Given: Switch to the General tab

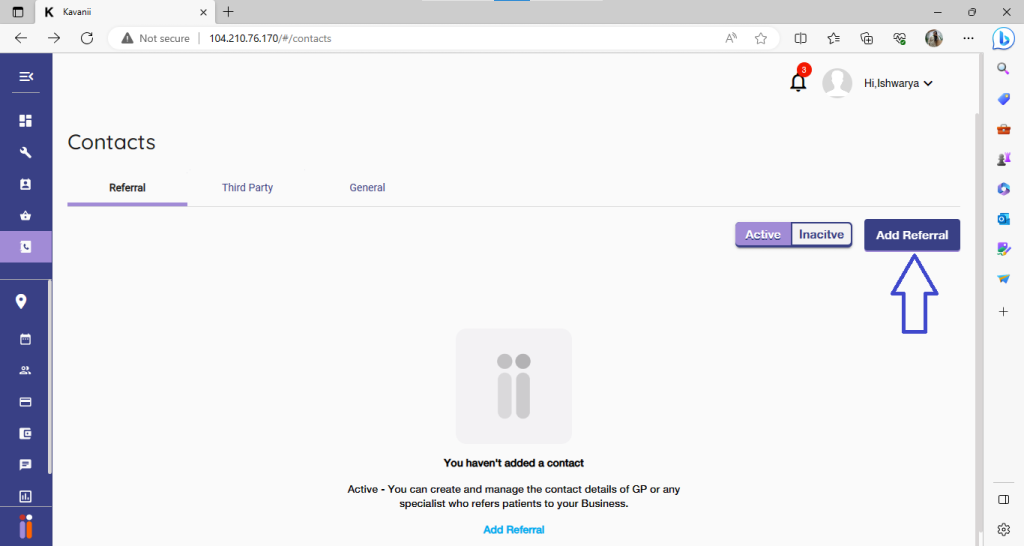Looking at the screenshot, I should (x=367, y=188).
